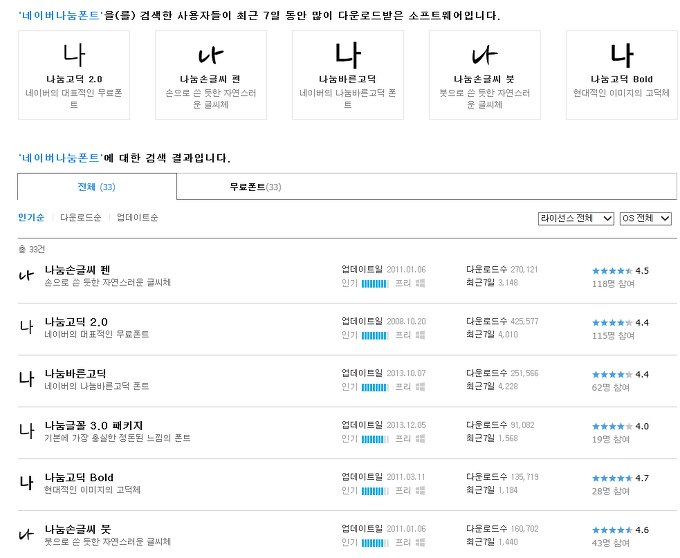Viewport: 680px width, 558px height.
Task: Click the 나눔바른고딕 list row icon
Action: [x=26, y=379]
